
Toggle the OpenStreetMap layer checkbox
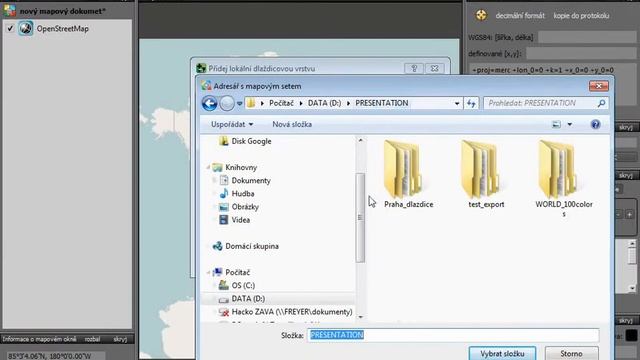[10, 29]
